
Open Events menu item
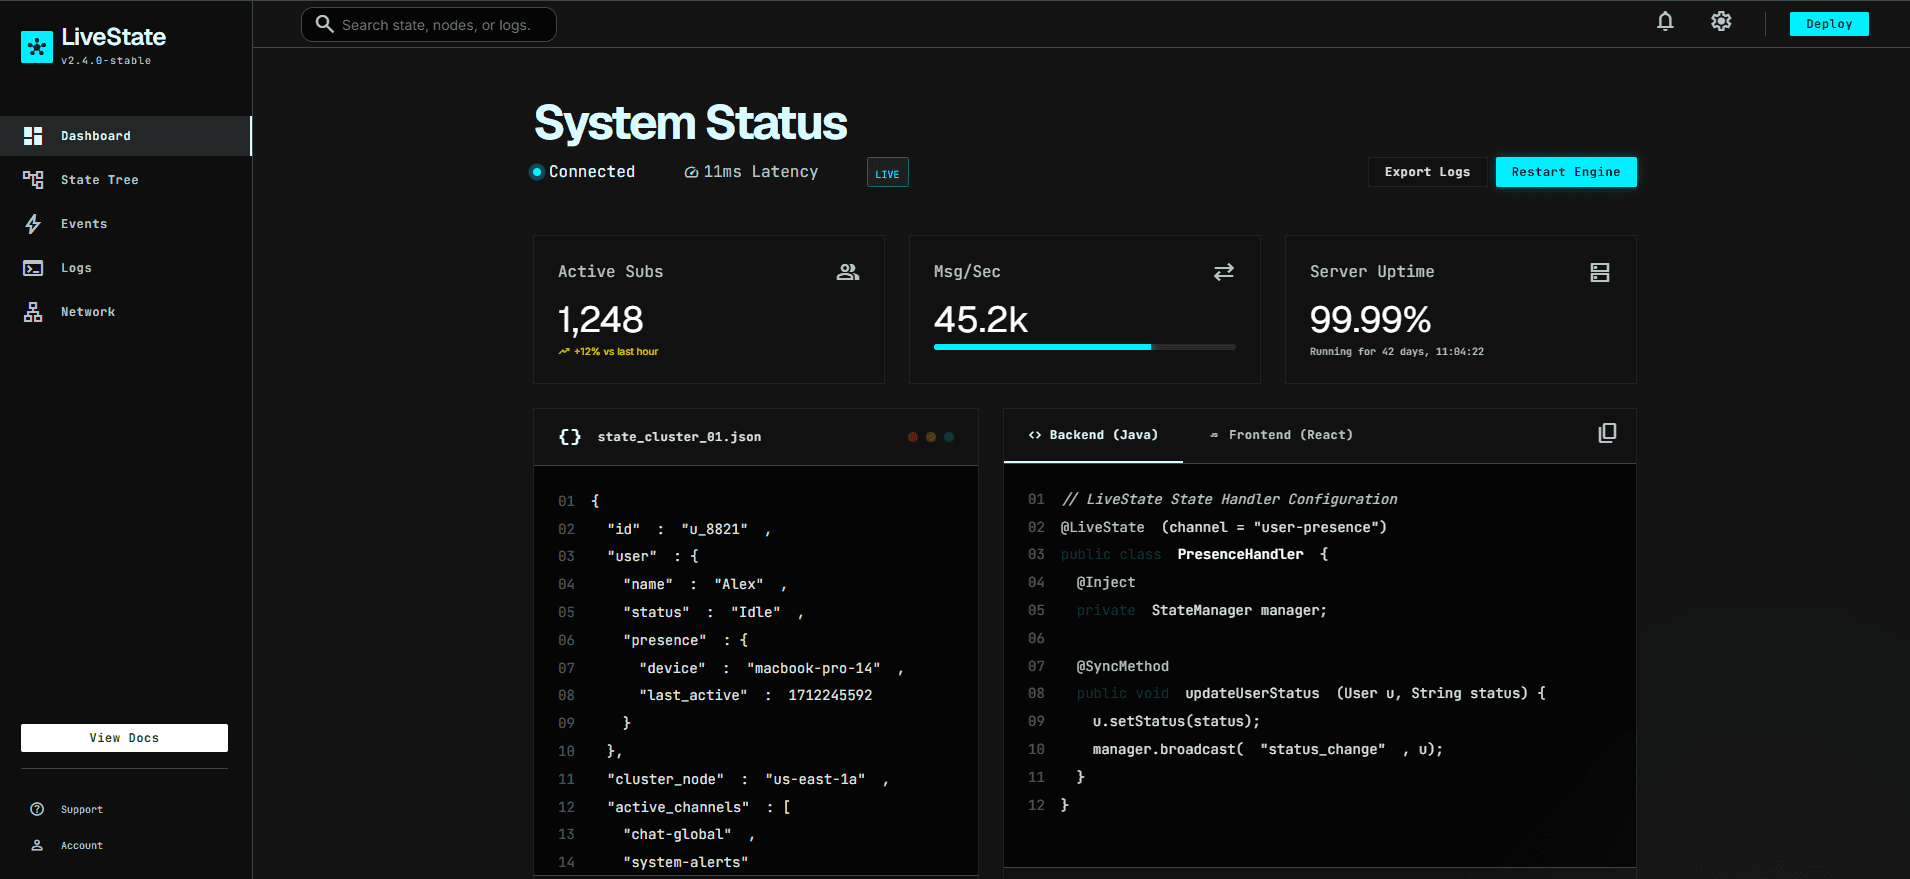pos(125,224)
